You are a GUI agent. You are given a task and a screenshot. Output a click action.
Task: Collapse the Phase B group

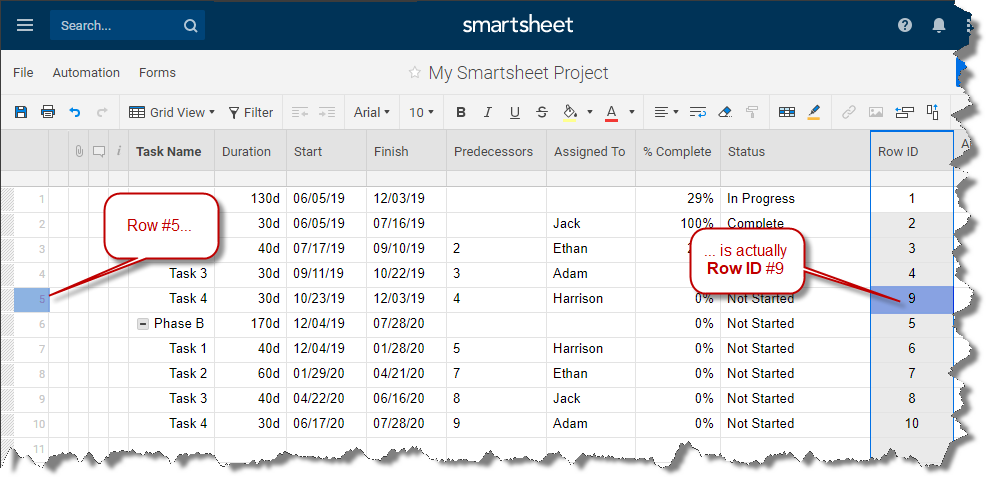pos(143,324)
